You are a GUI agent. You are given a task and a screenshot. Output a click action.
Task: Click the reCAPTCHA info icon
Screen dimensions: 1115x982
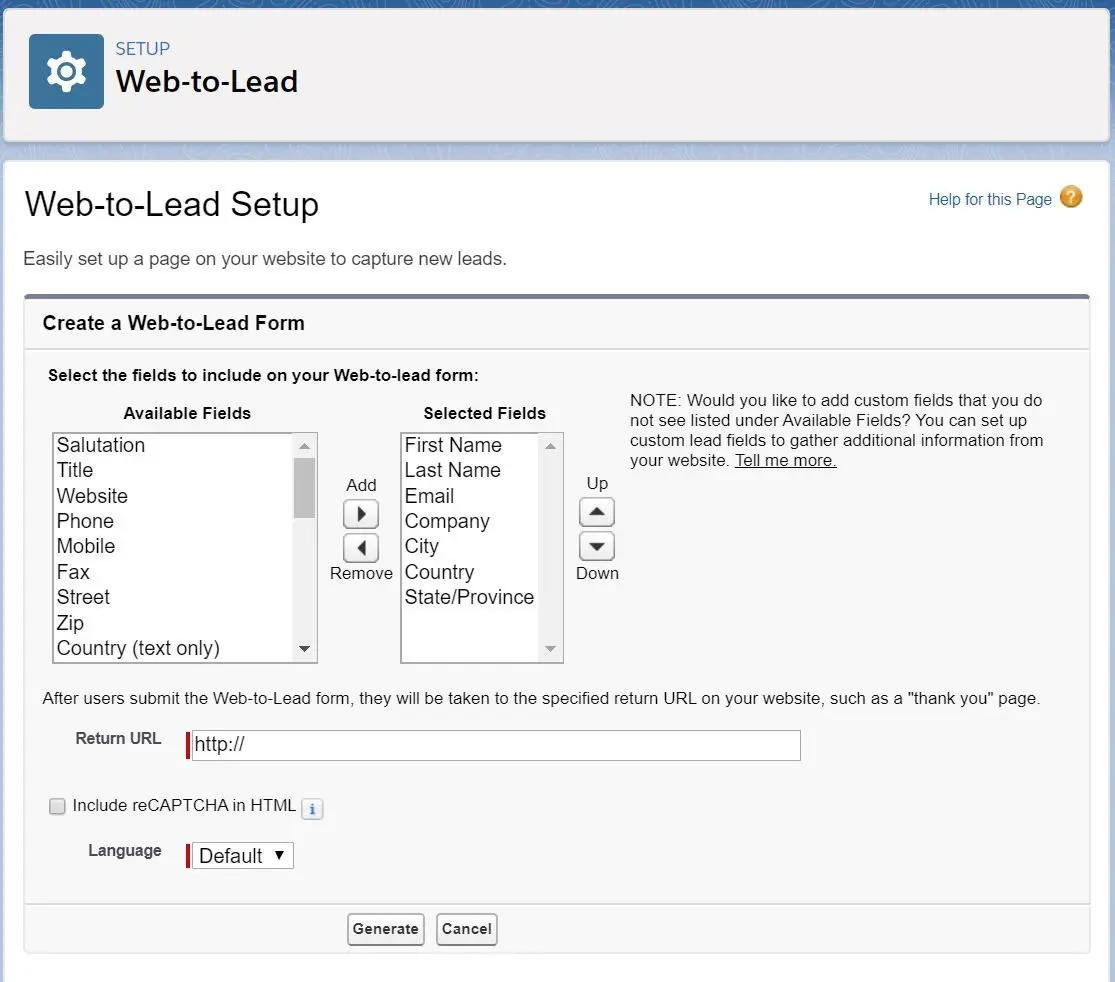(x=312, y=809)
